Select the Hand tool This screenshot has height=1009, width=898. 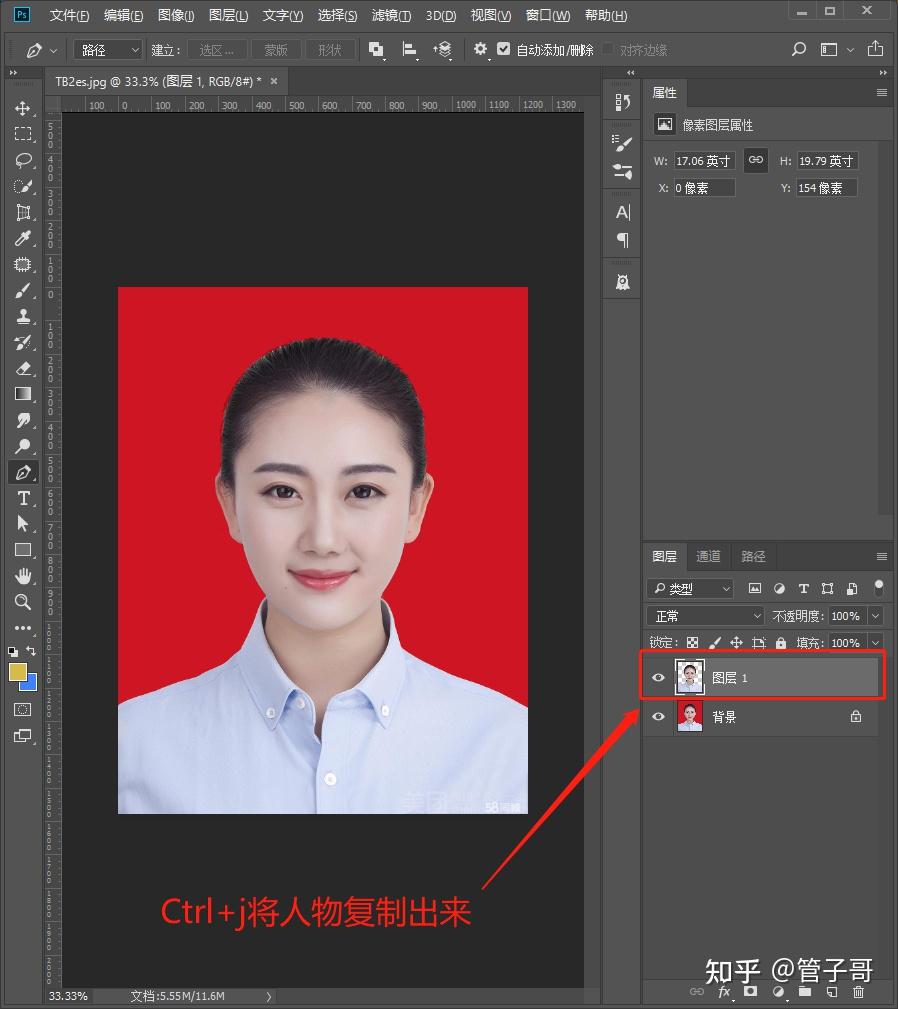(x=22, y=576)
